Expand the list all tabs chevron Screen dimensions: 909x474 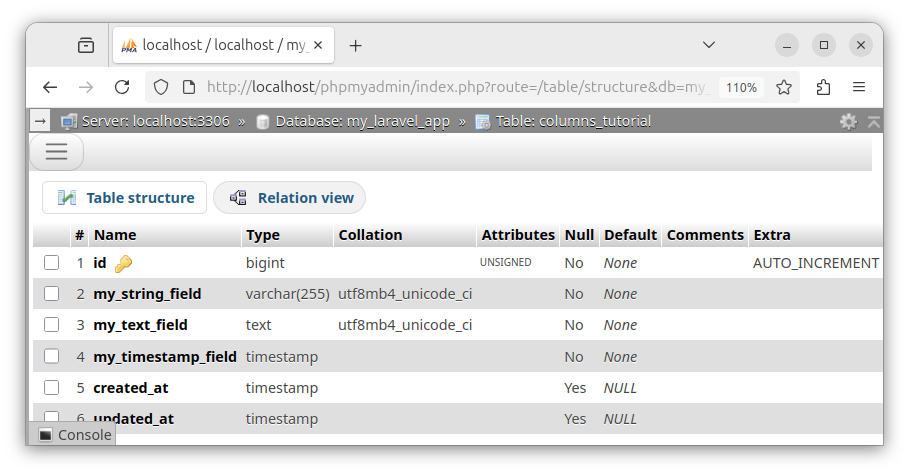click(x=708, y=45)
